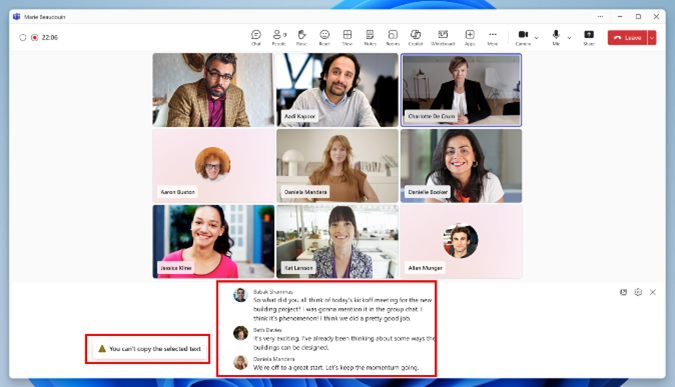Screen dimensions: 675x387
Task: Open title bar more options ellipsis
Action: pos(600,16)
